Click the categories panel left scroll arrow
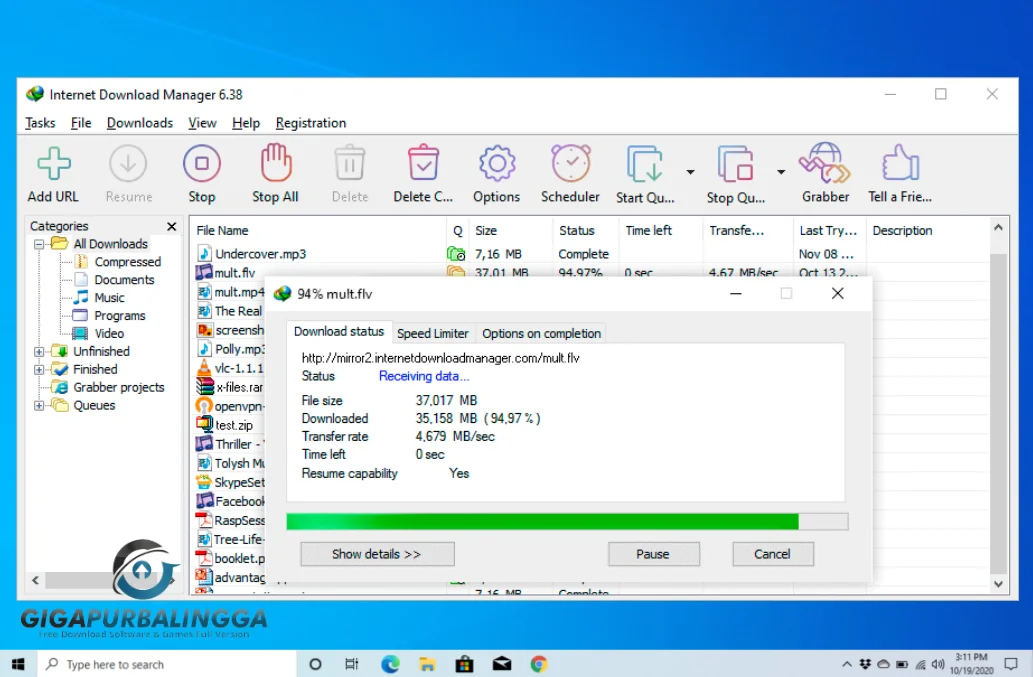Screen dimensions: 1033x677 (36, 580)
